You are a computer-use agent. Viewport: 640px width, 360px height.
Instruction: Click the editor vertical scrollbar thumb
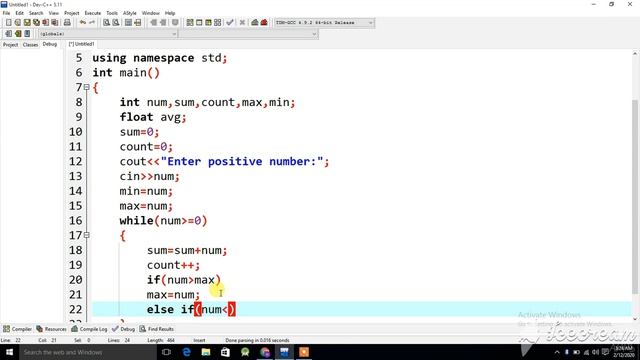tap(635, 196)
